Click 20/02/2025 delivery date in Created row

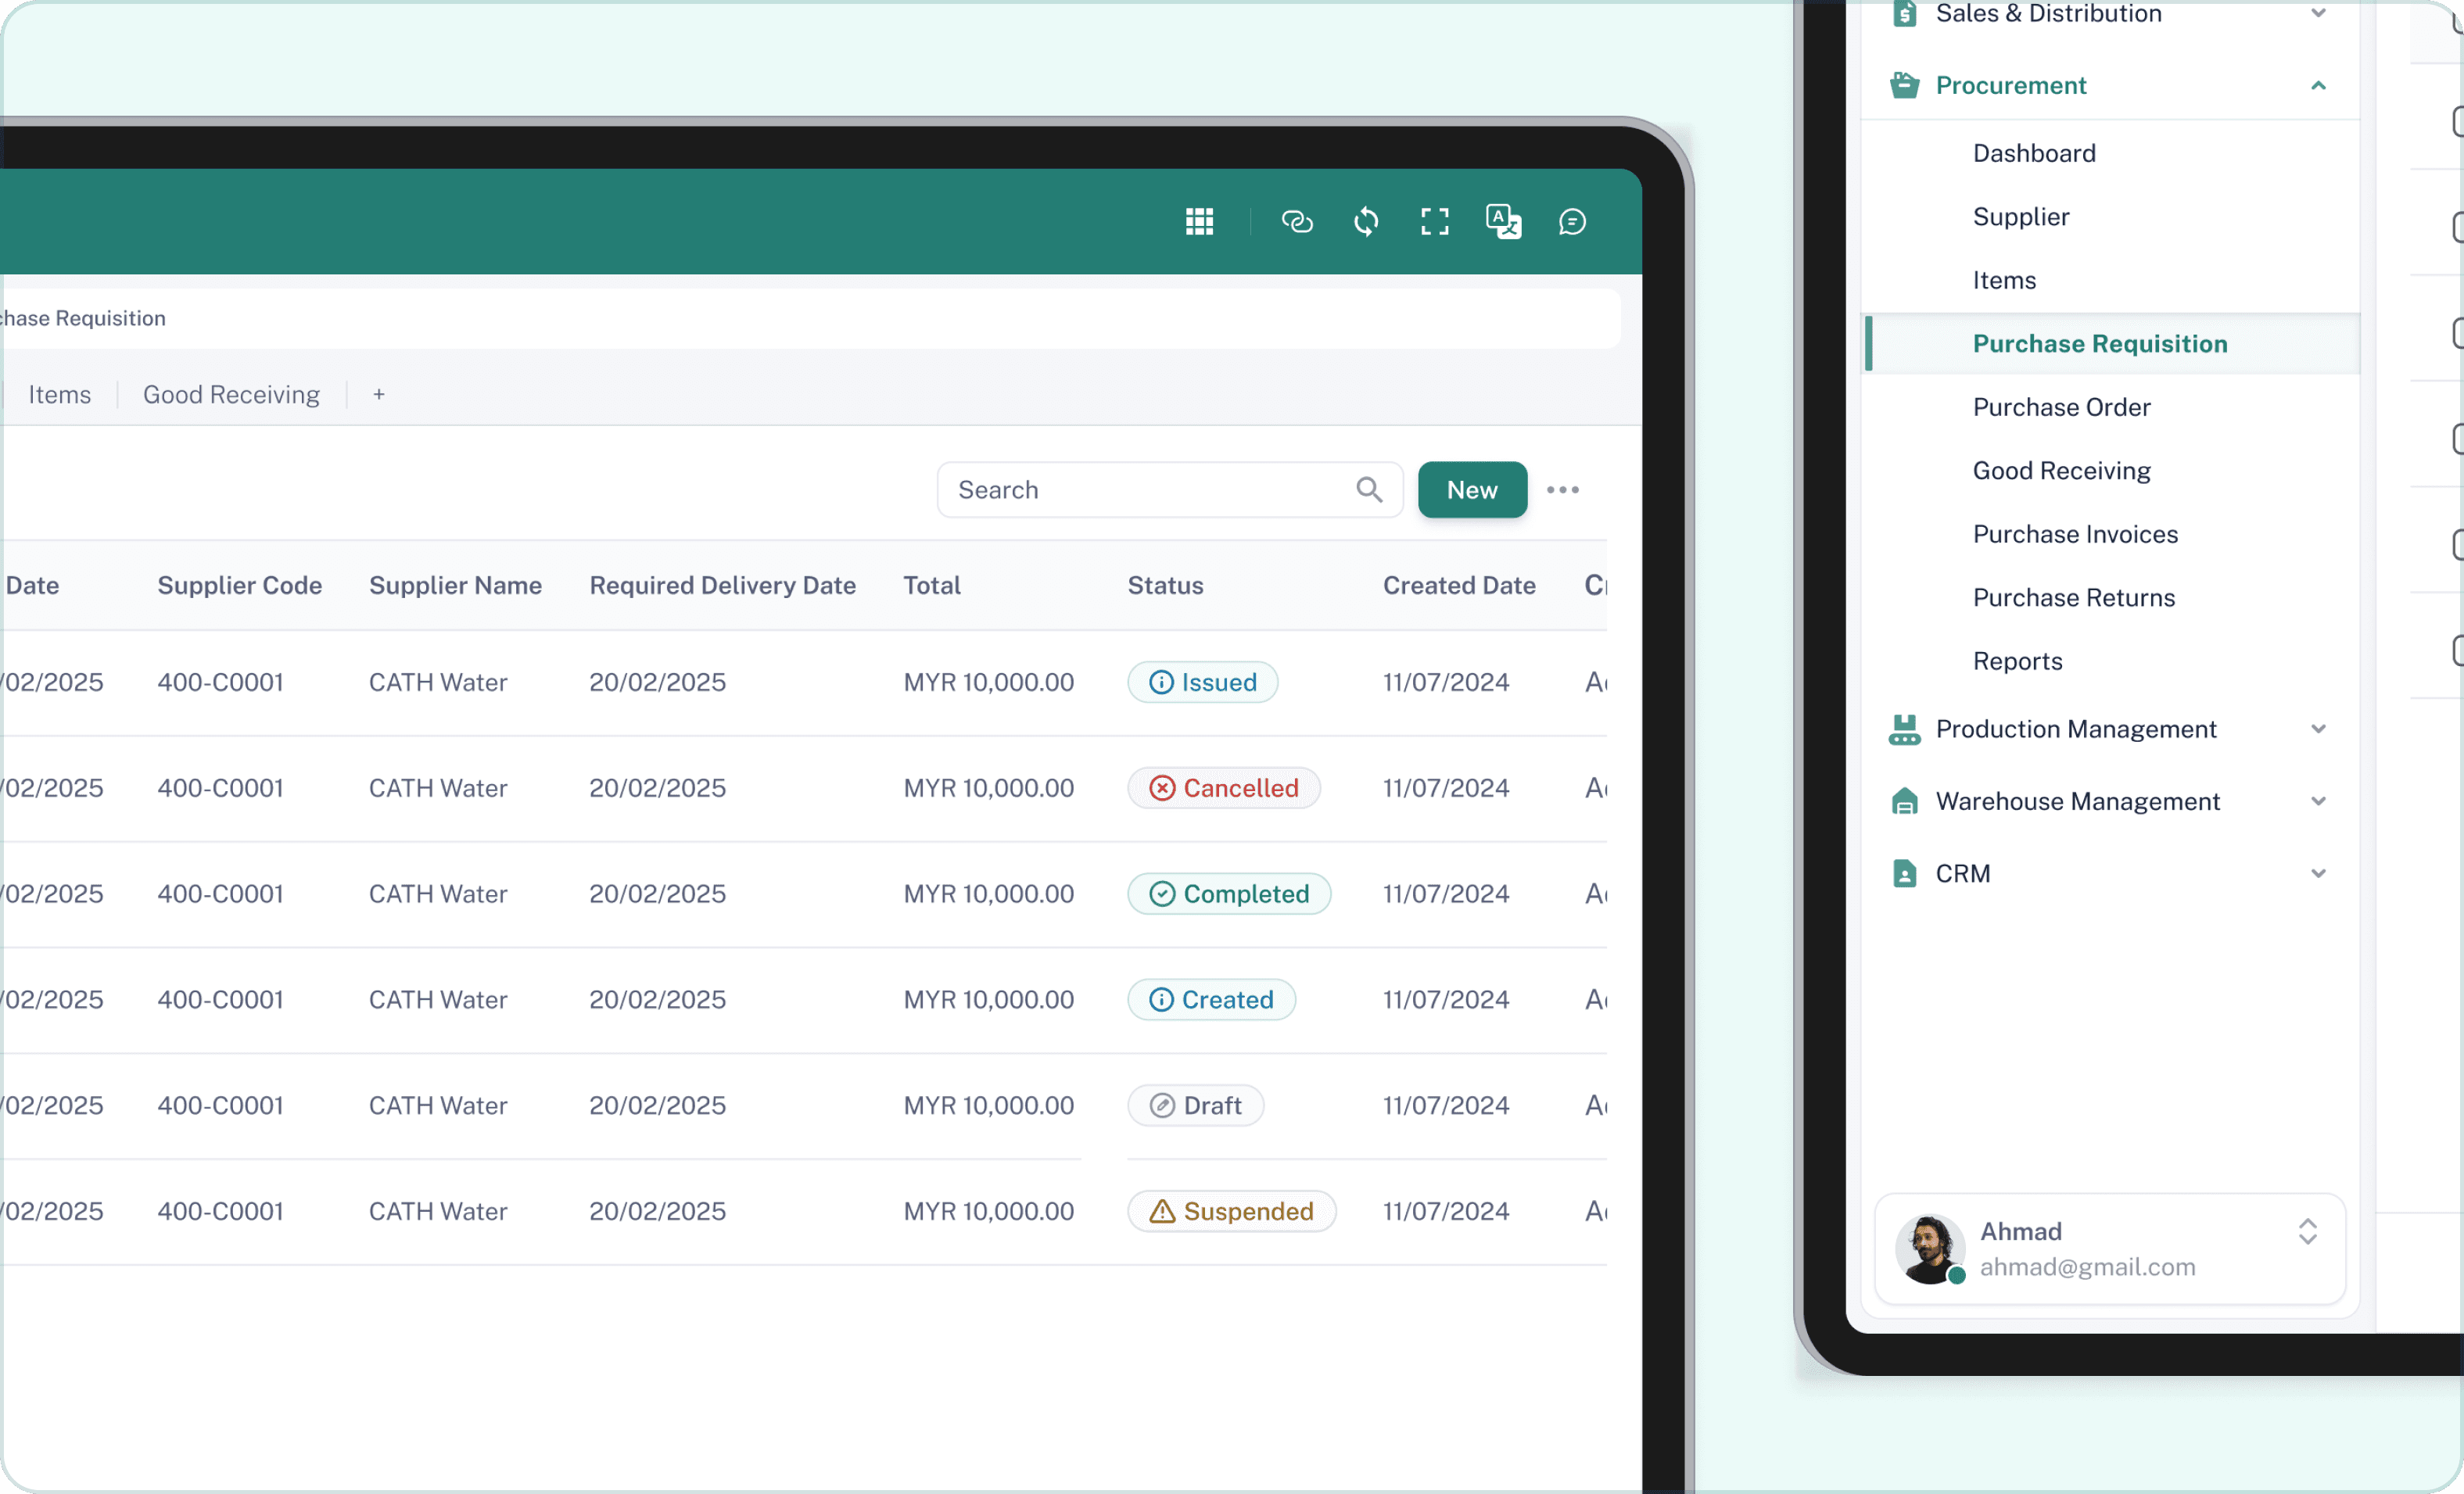[x=657, y=1000]
